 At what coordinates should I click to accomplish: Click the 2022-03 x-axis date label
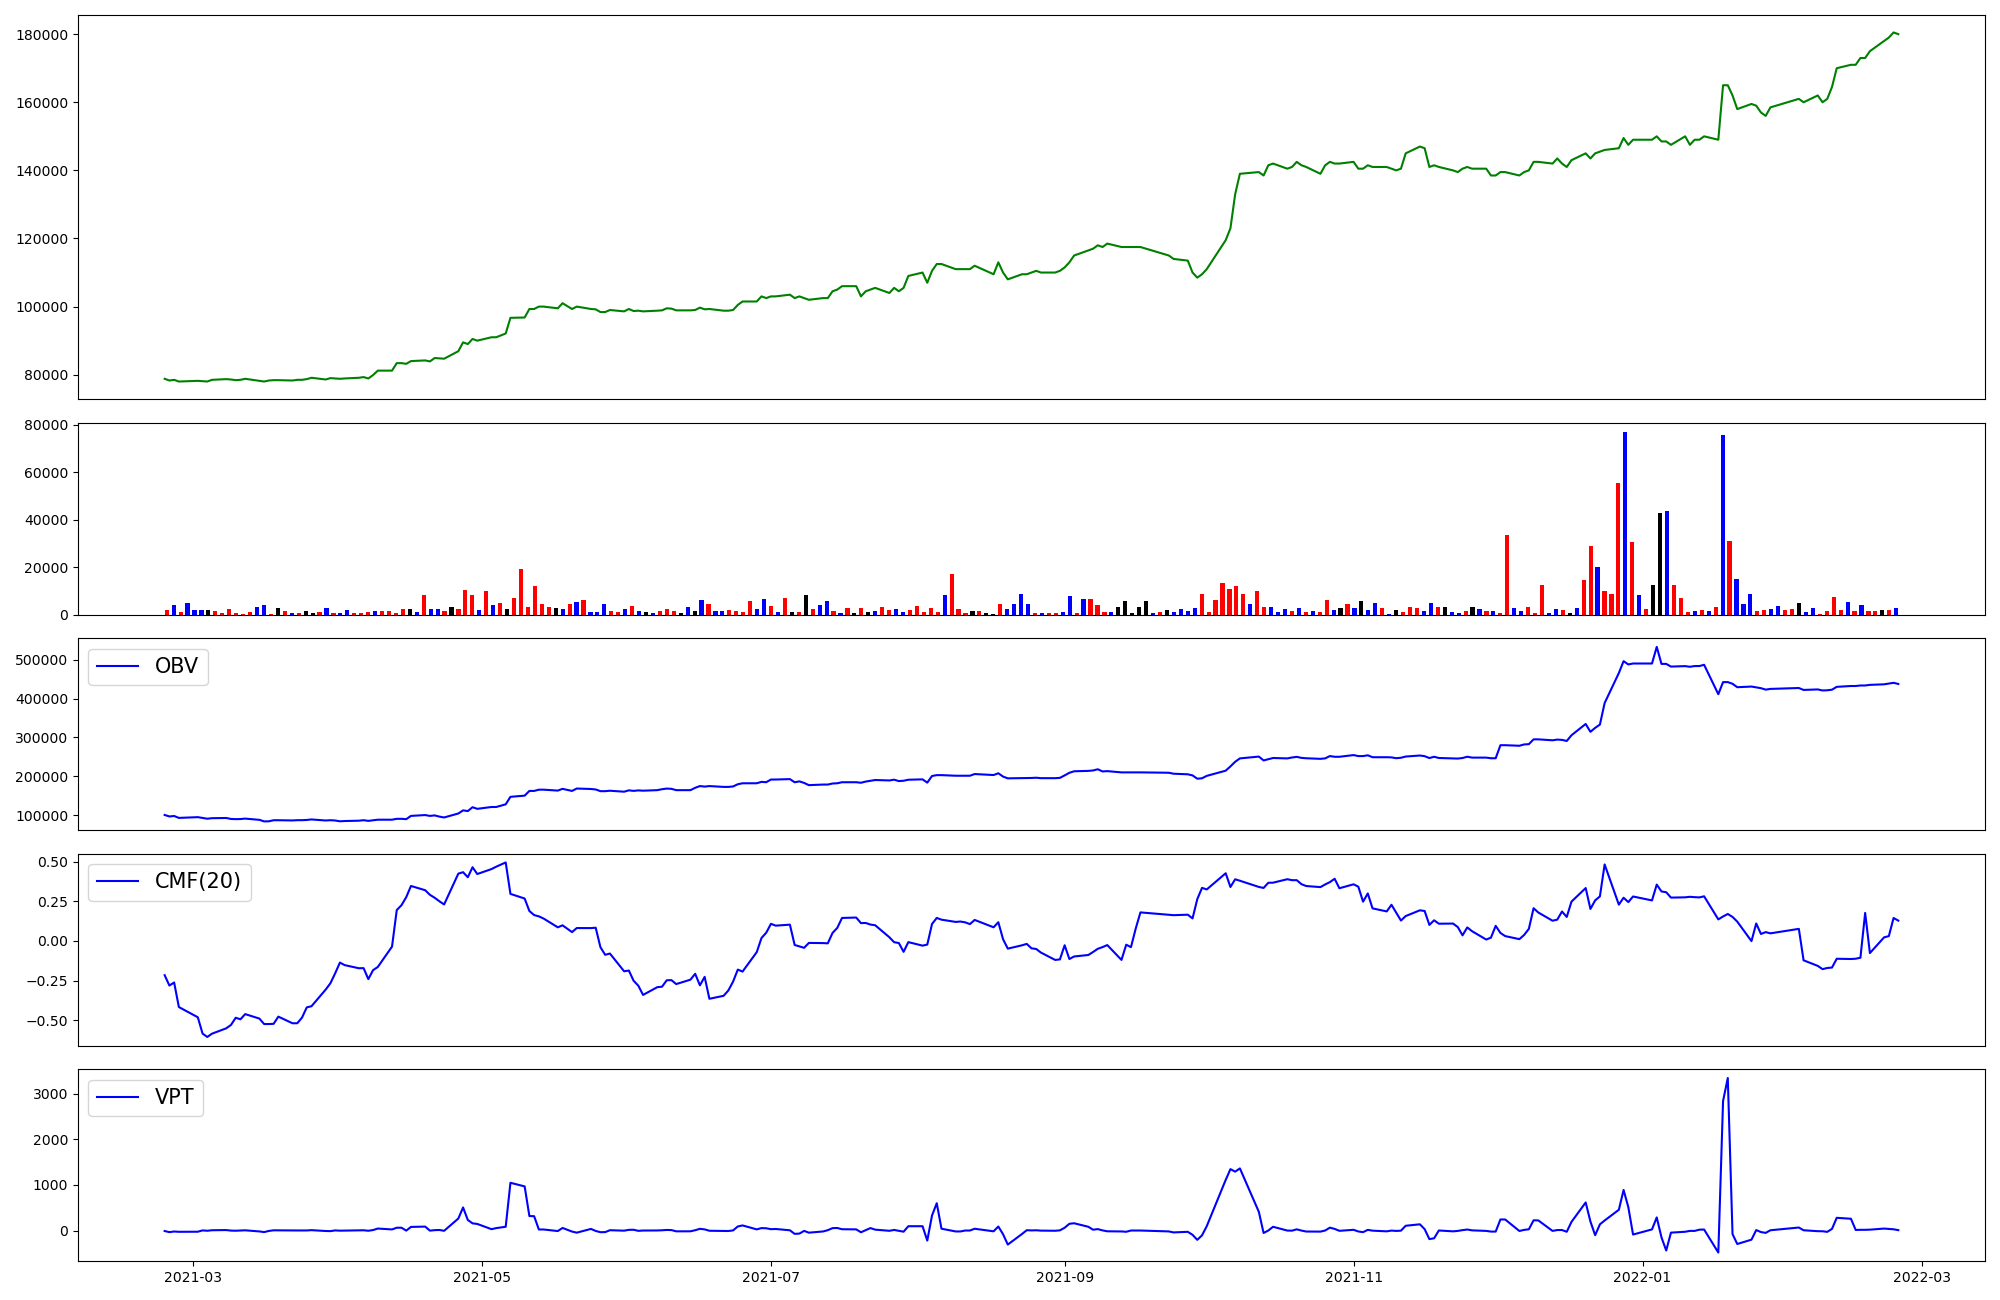1921,1277
